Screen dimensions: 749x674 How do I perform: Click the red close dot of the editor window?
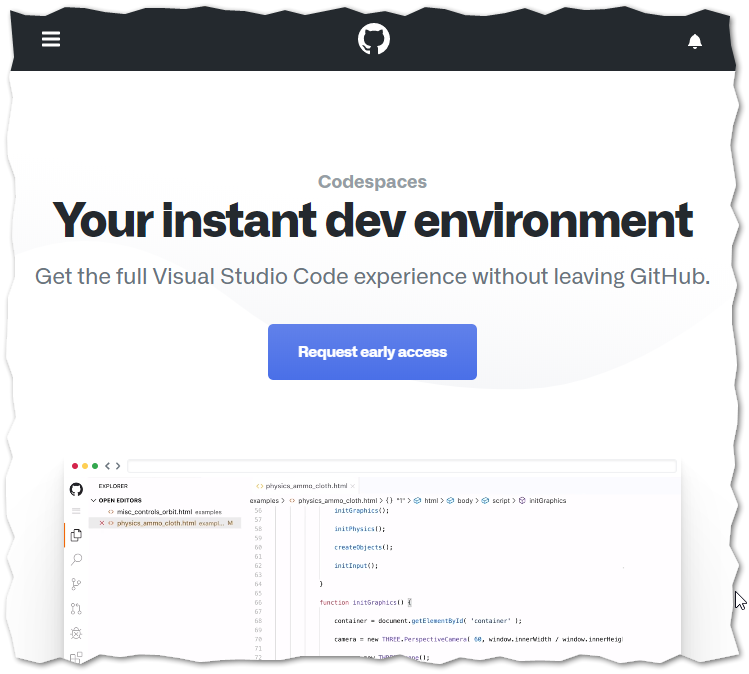point(75,466)
